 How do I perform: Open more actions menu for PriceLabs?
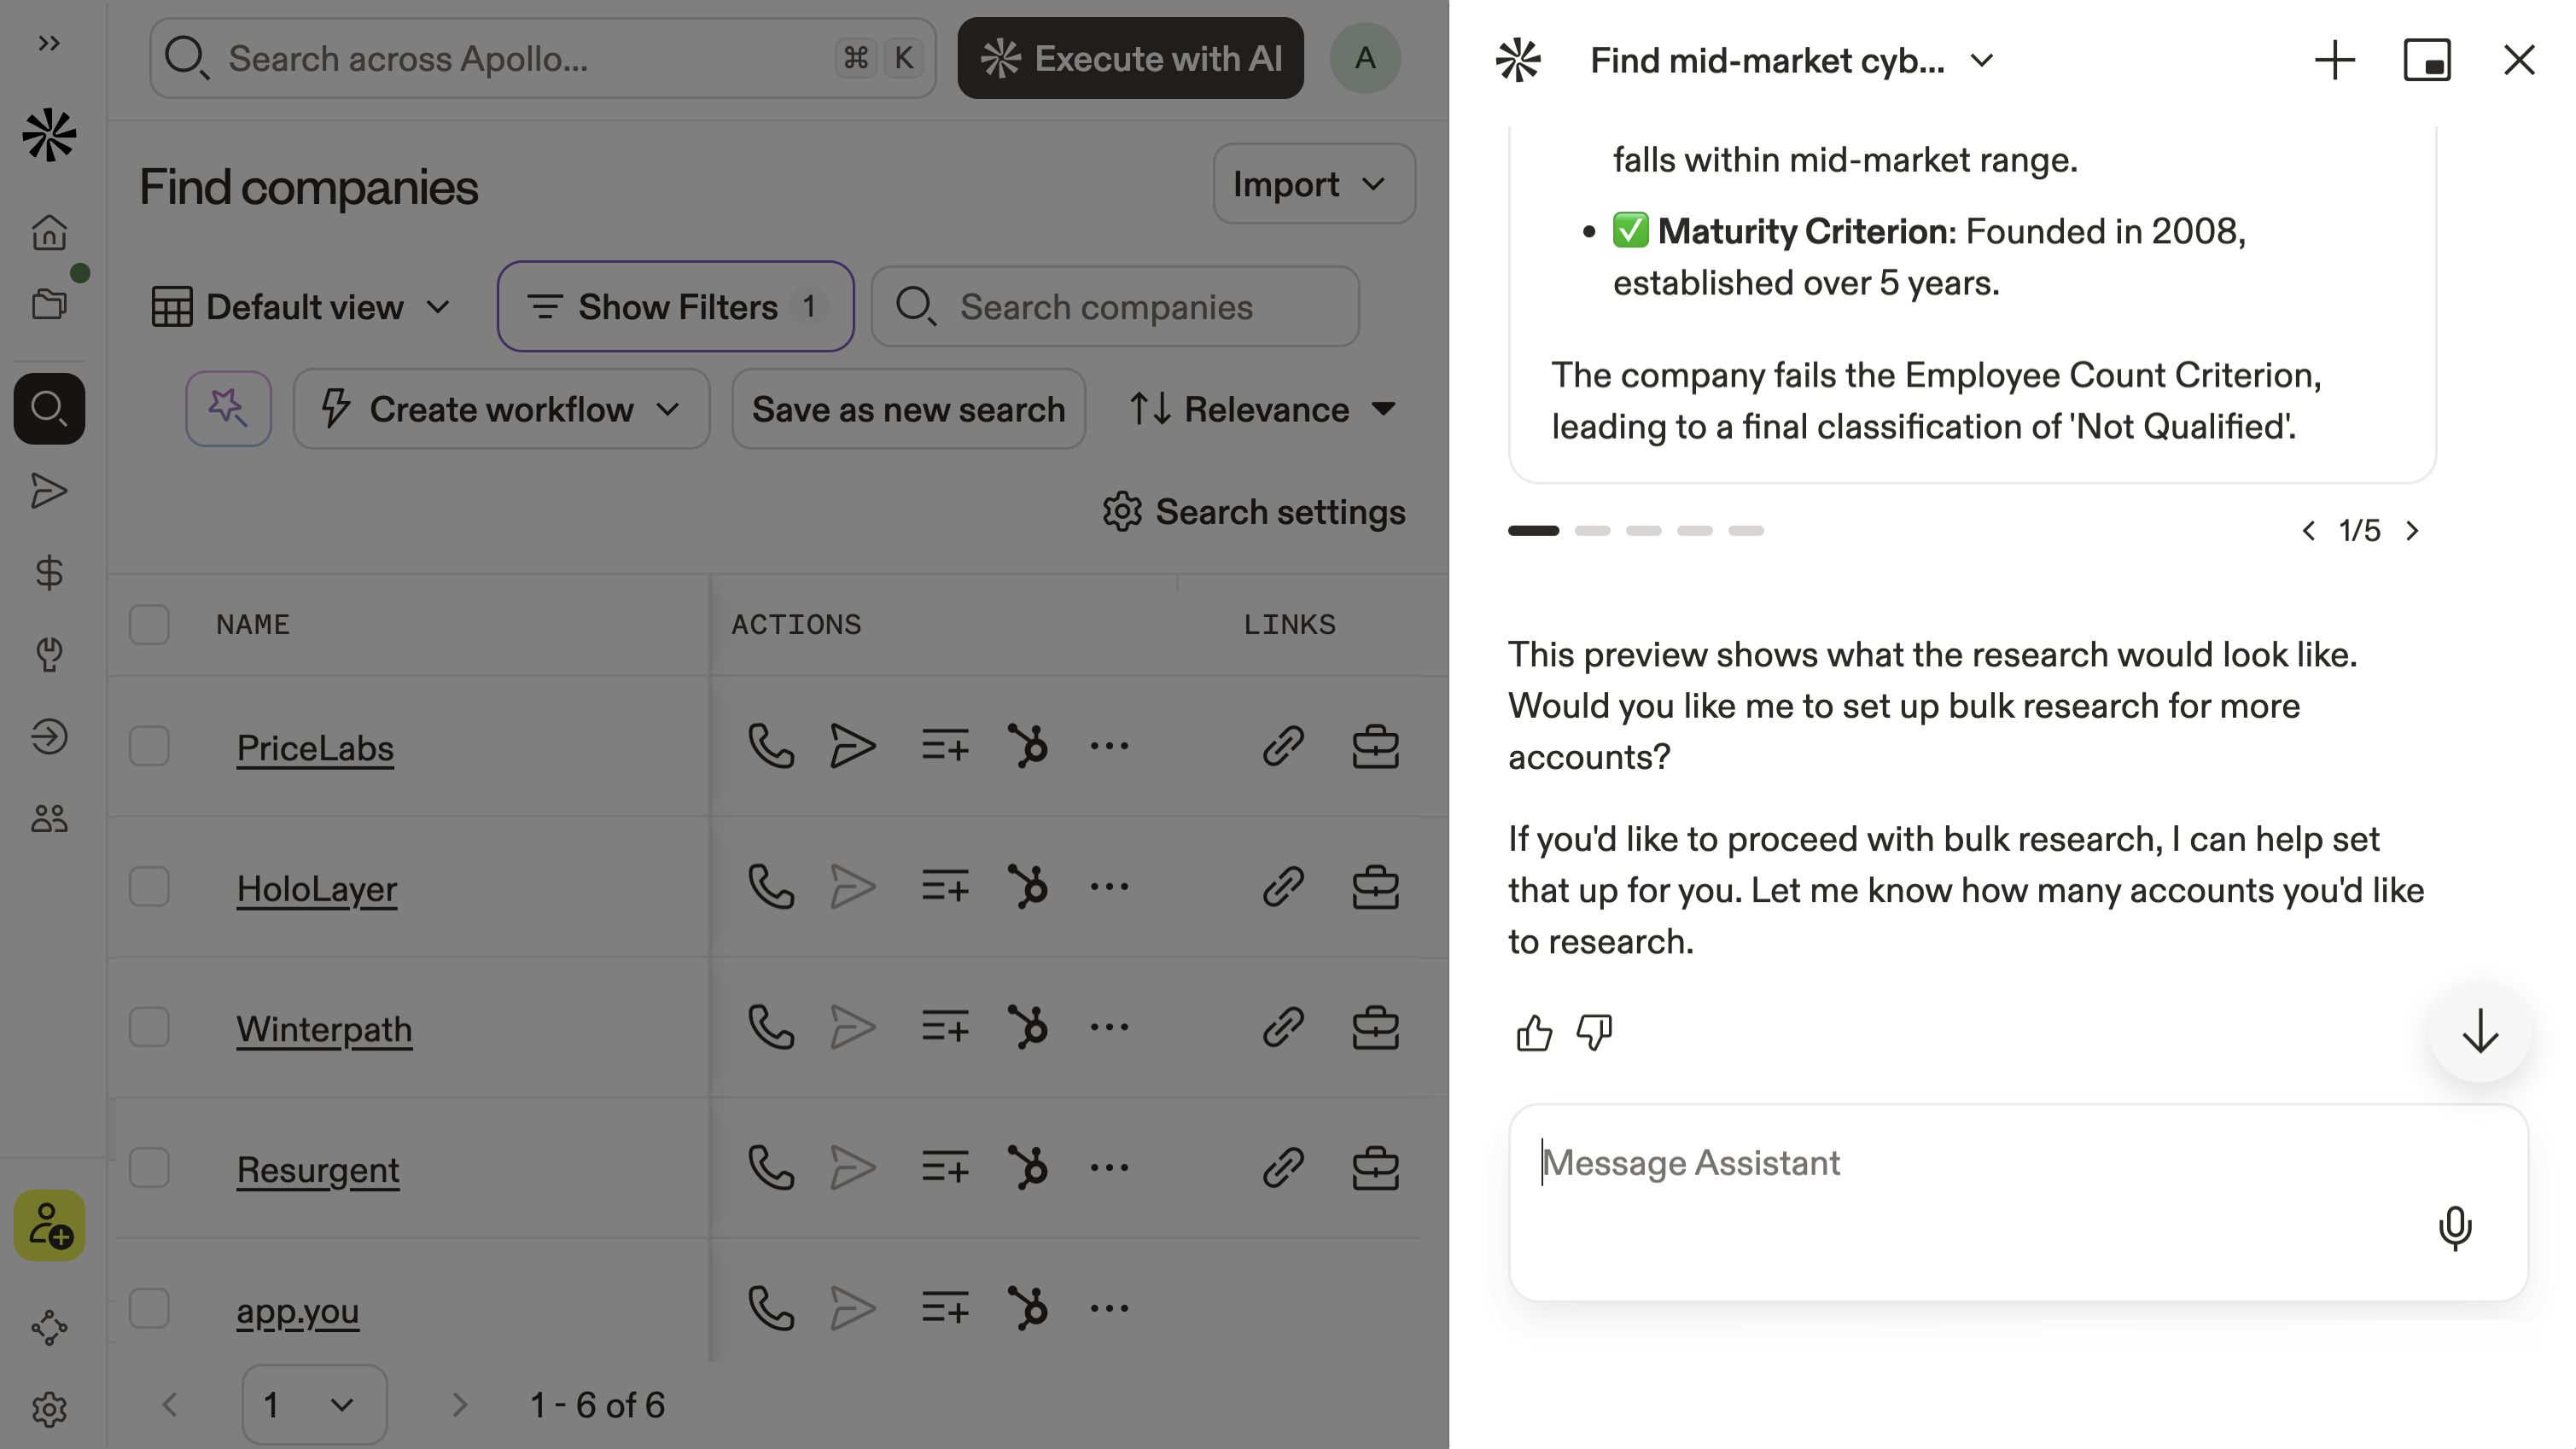[1109, 746]
